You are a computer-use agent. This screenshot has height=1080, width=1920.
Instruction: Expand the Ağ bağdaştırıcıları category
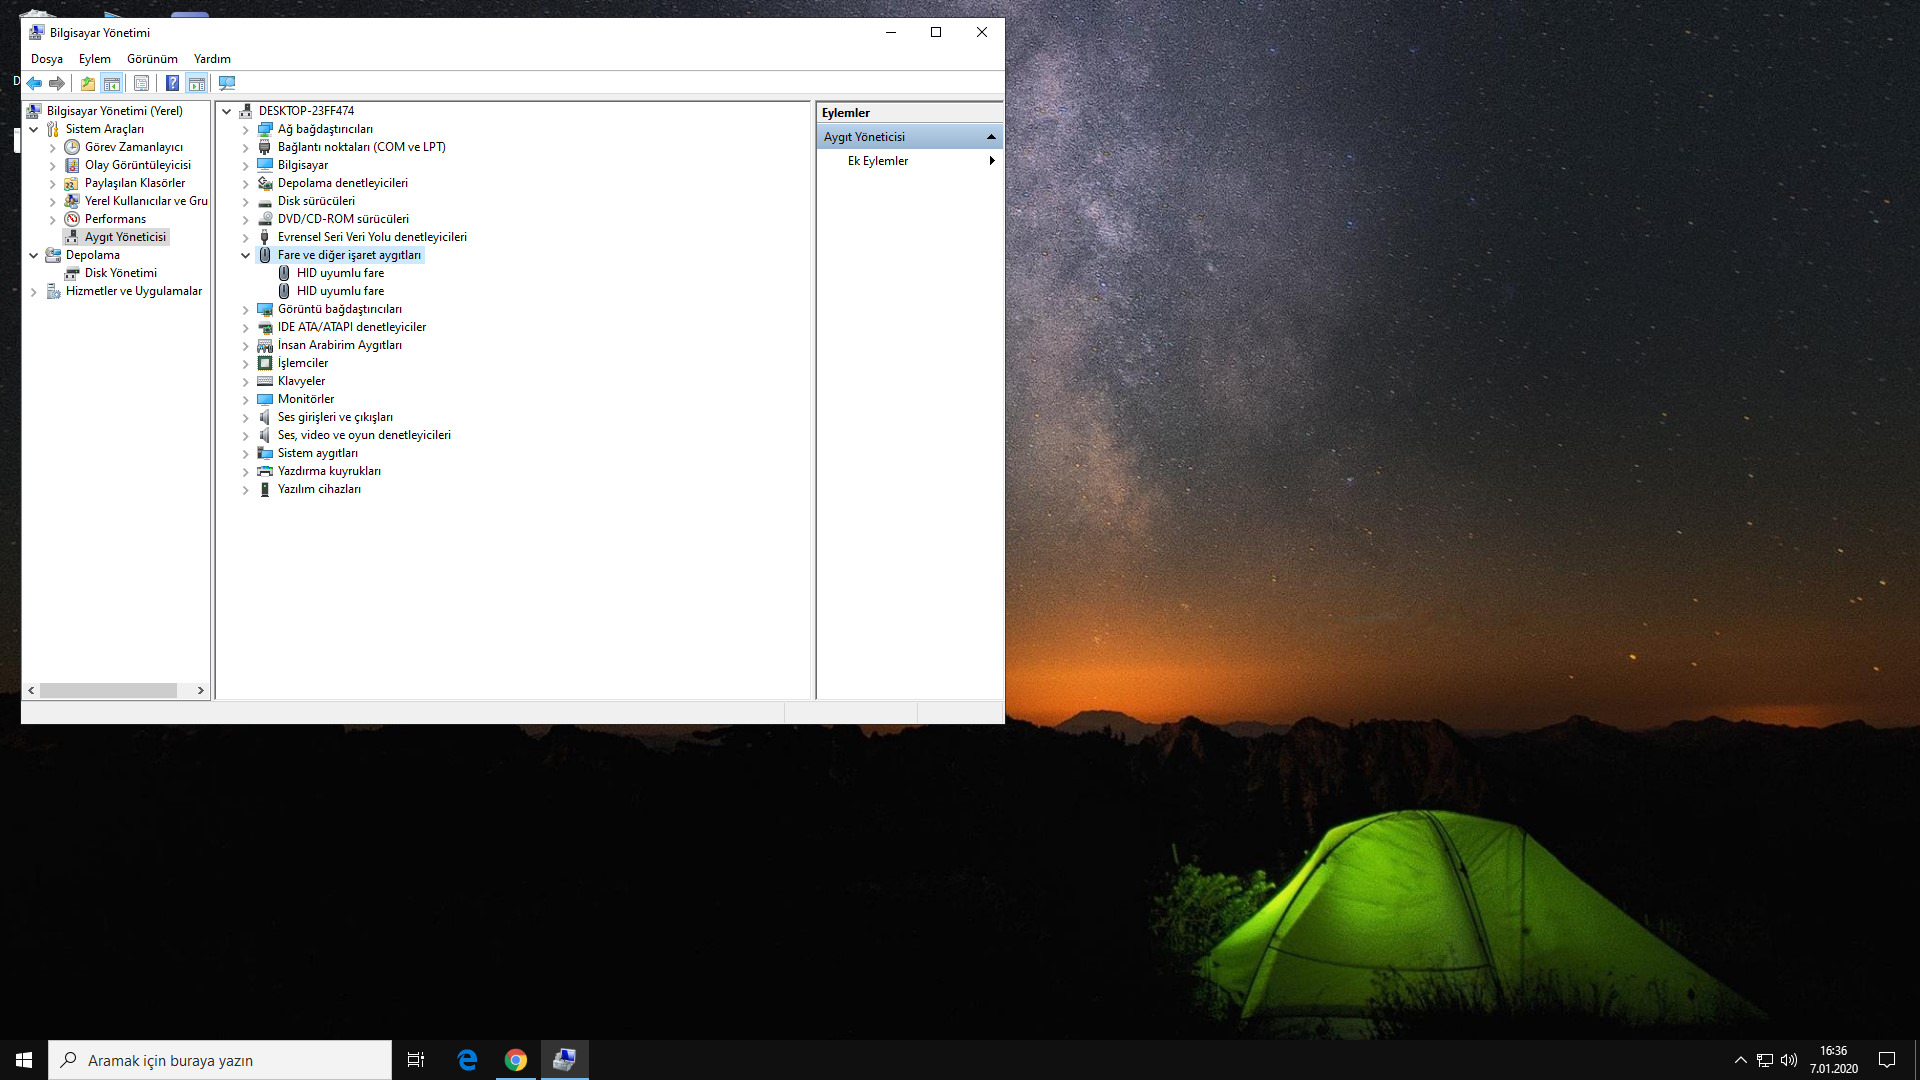click(x=245, y=129)
